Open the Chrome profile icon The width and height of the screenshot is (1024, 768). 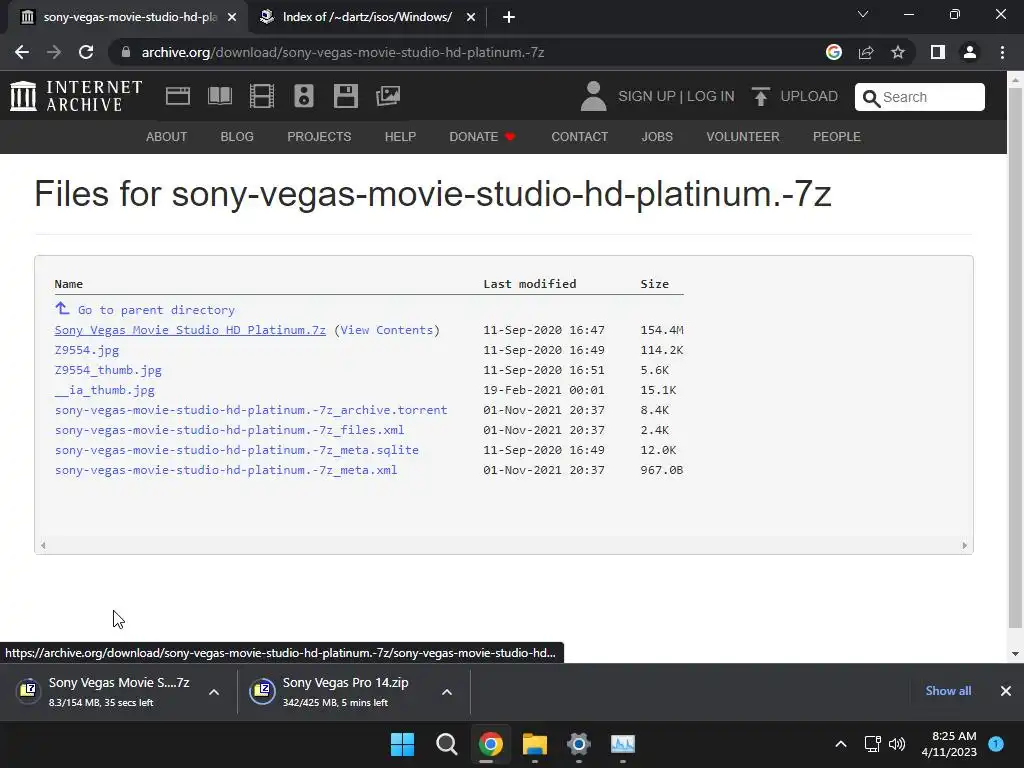970,52
